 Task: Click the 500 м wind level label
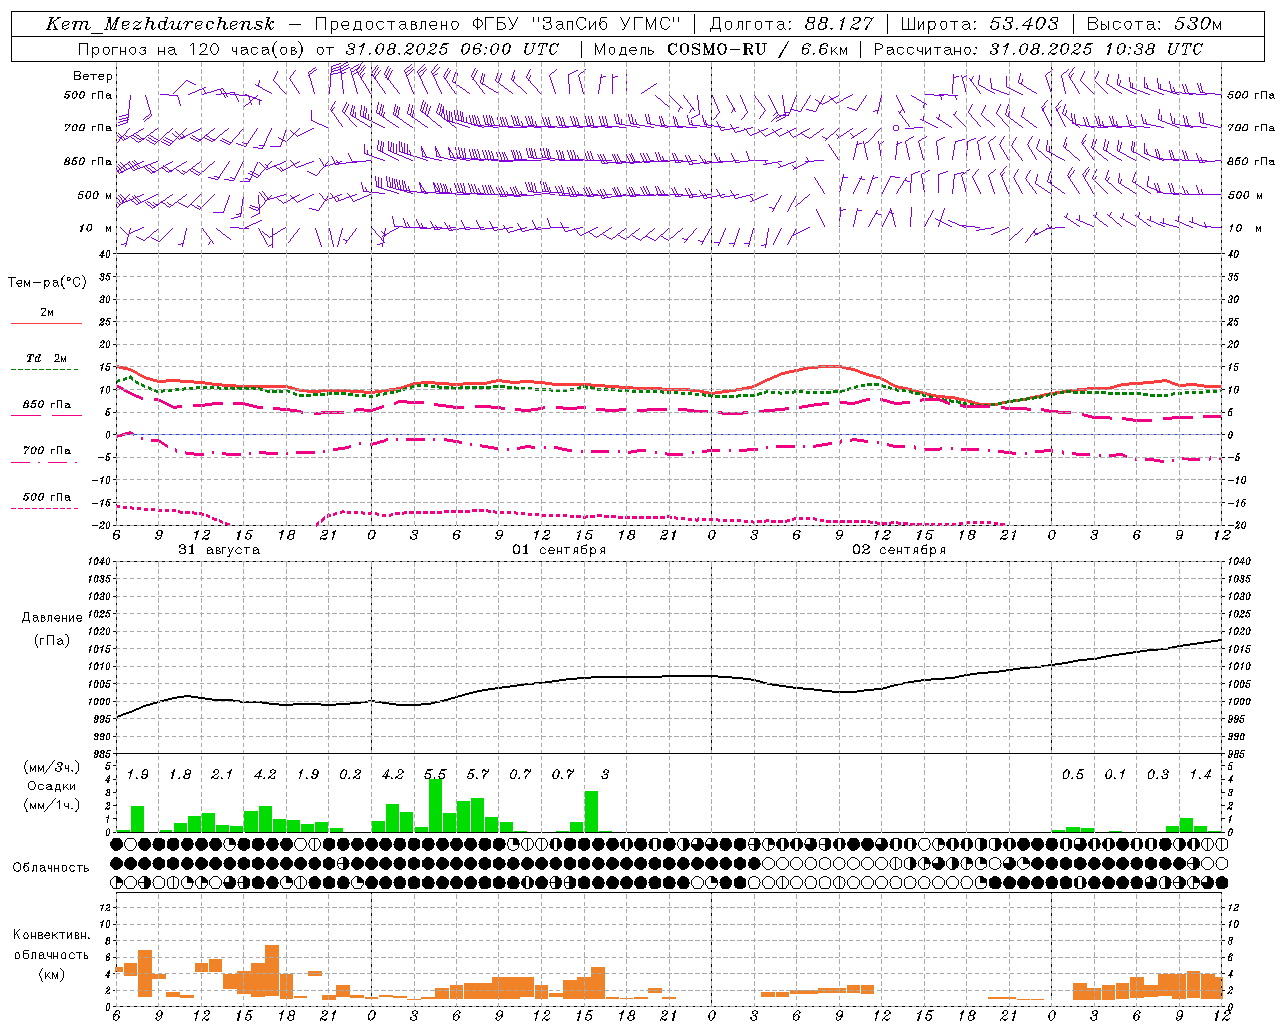(x=95, y=195)
